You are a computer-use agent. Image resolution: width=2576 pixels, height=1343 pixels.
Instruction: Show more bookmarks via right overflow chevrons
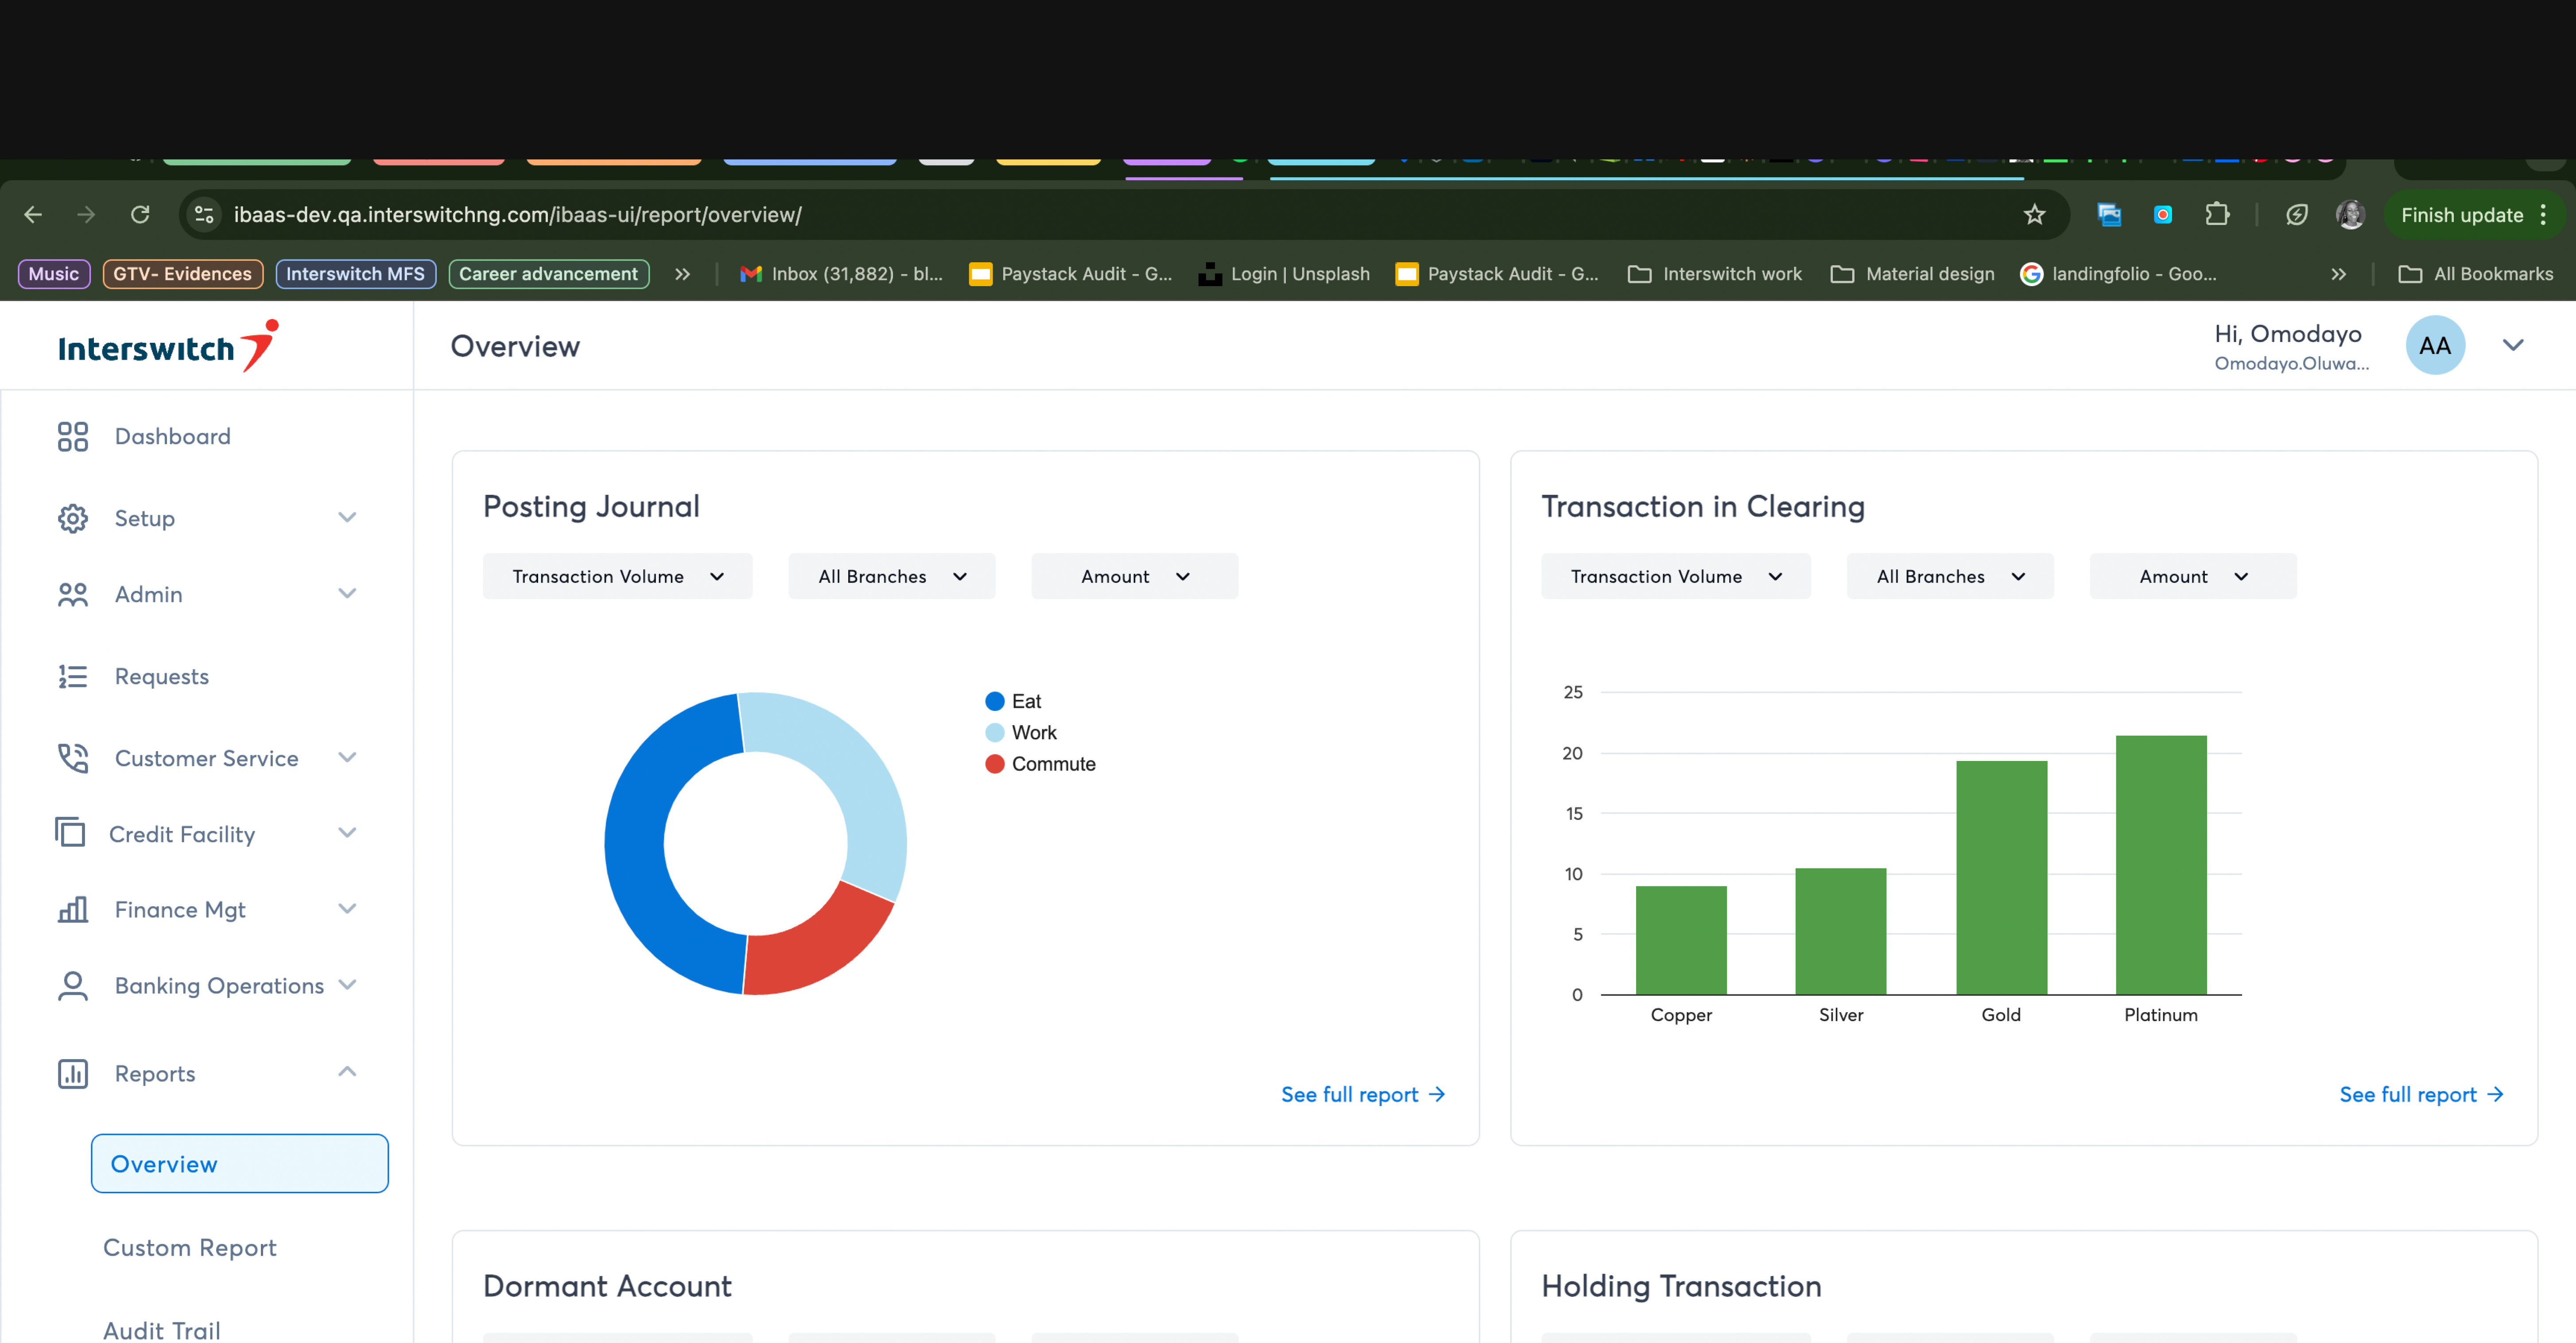tap(2338, 274)
